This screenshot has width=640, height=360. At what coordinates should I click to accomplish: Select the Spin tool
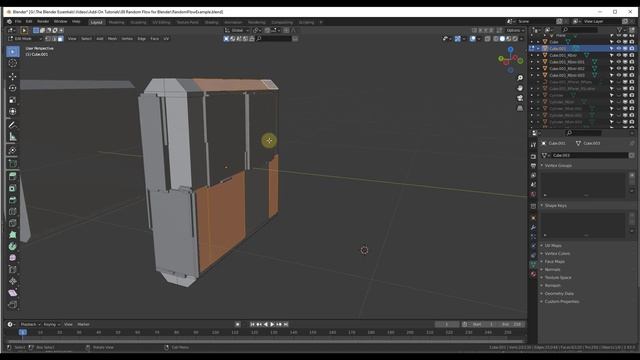tap(13, 246)
